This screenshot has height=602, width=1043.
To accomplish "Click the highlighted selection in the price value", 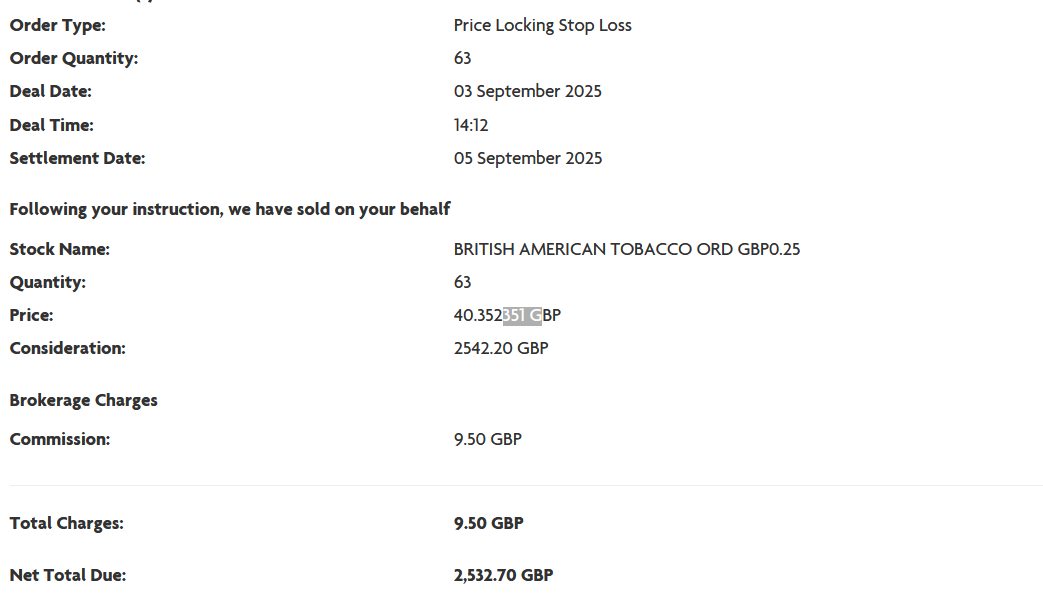I will pyautogui.click(x=522, y=316).
